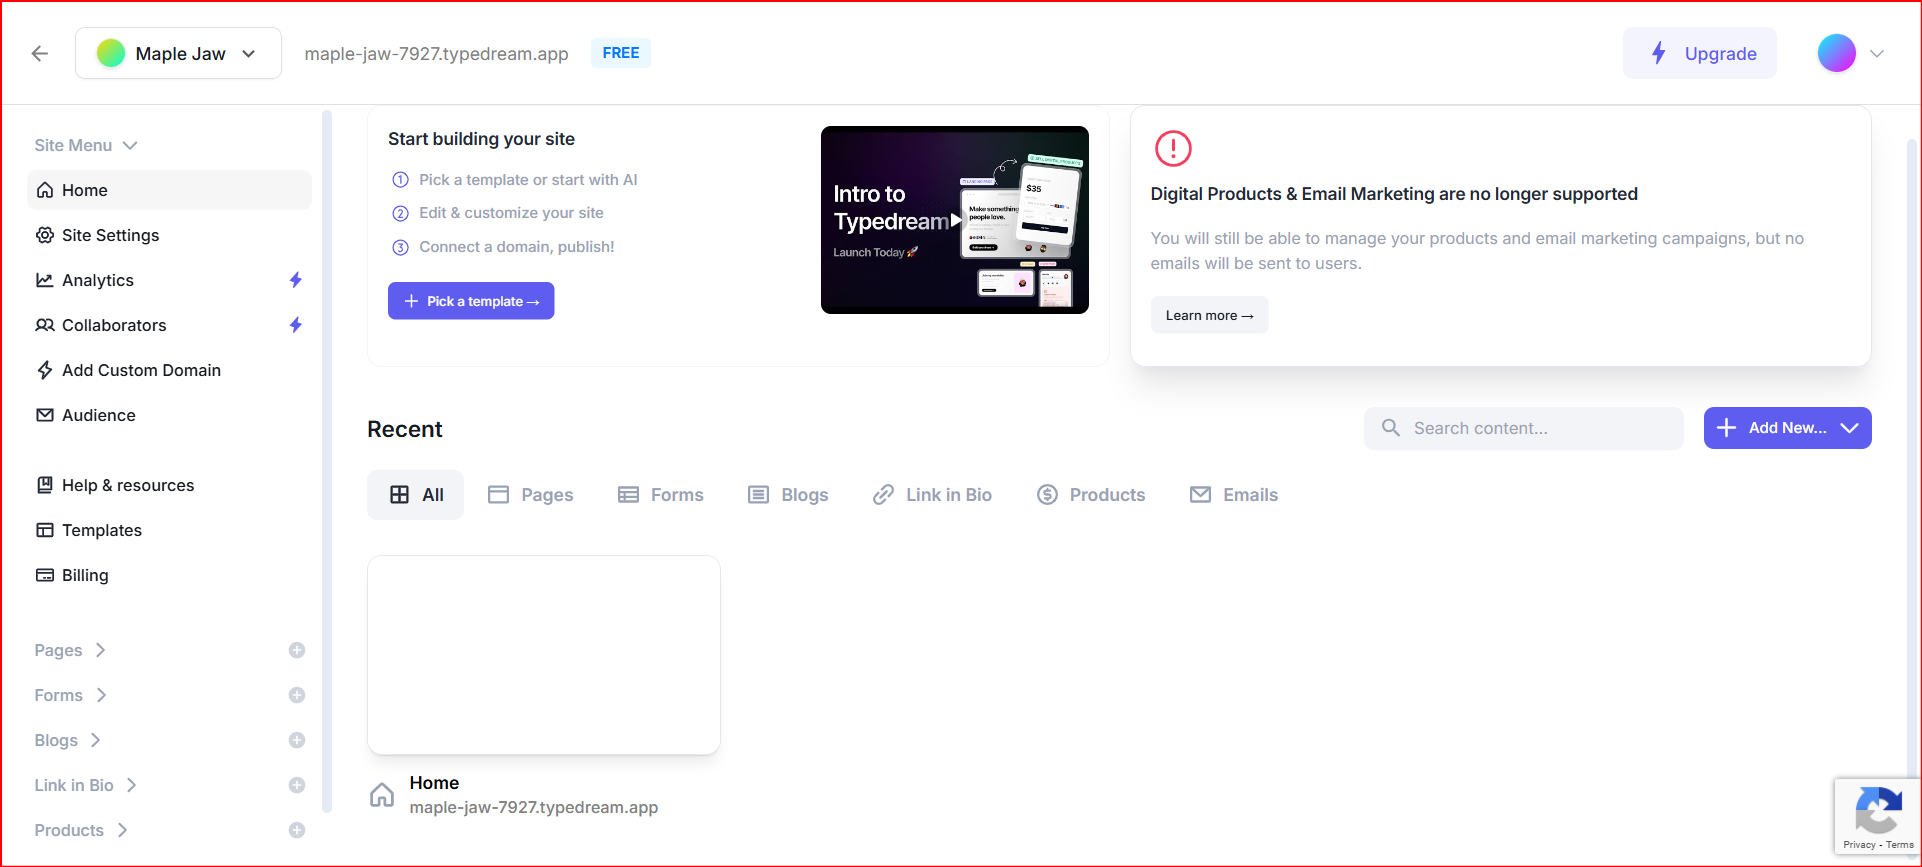1922x867 pixels.
Task: Click step 3 Connect a domain, publish!
Action: point(503,247)
